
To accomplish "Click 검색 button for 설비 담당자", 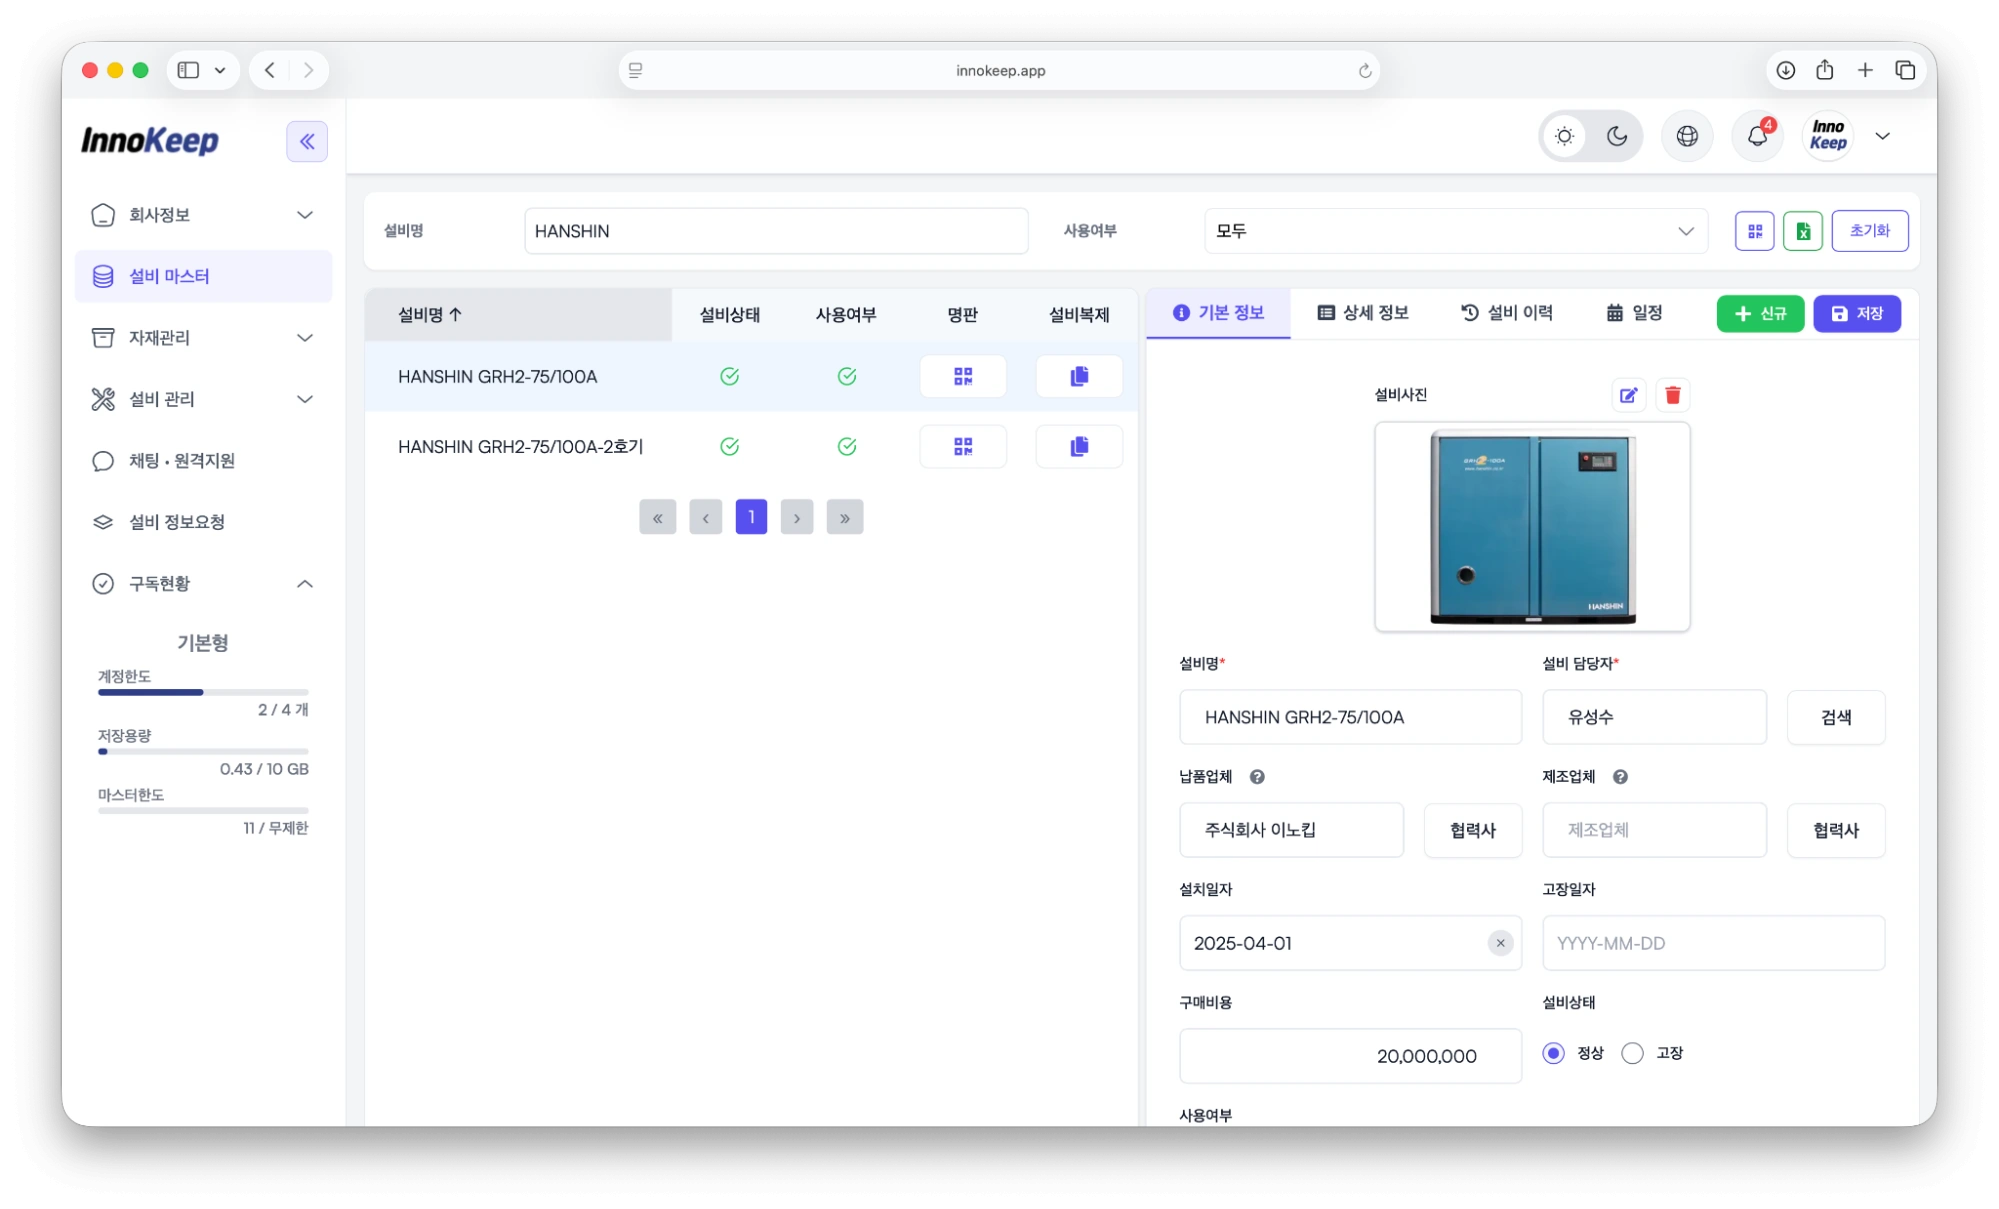I will pyautogui.click(x=1836, y=717).
